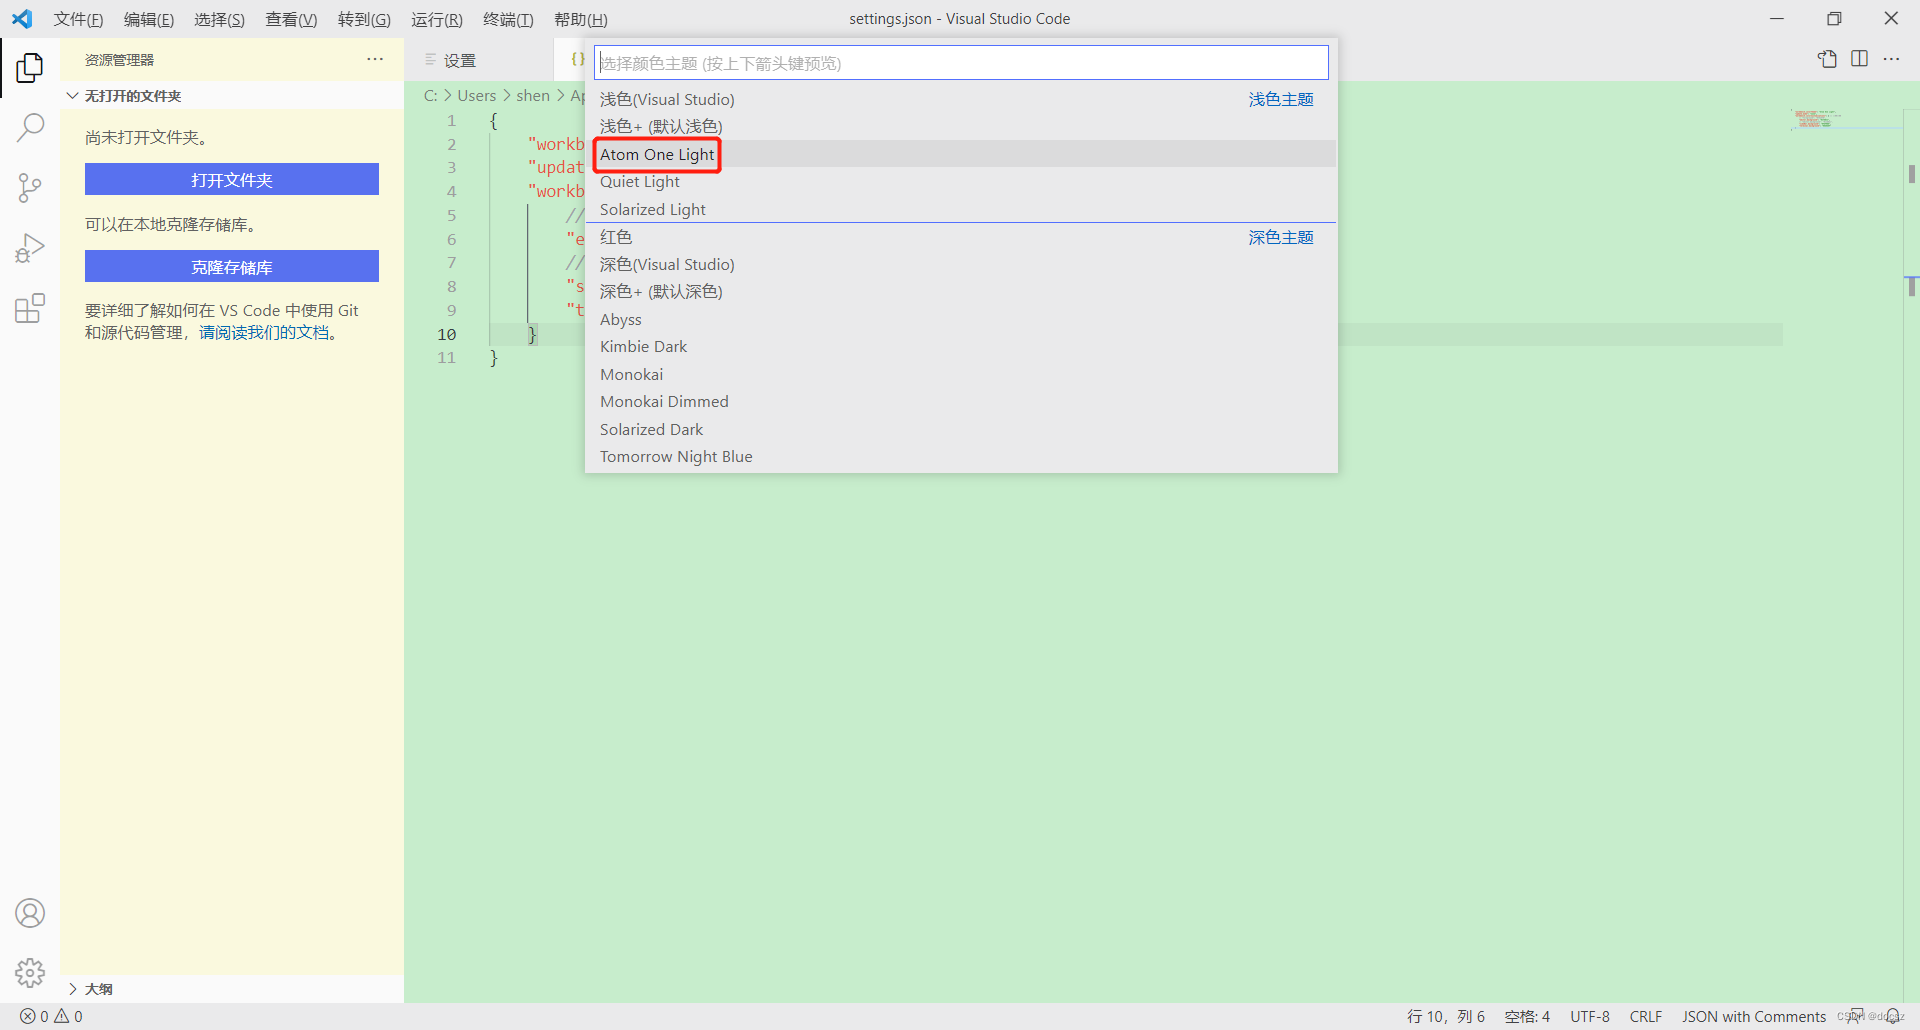1920x1030 pixels.
Task: Open the Accounts icon in activity bar
Action: click(x=30, y=913)
